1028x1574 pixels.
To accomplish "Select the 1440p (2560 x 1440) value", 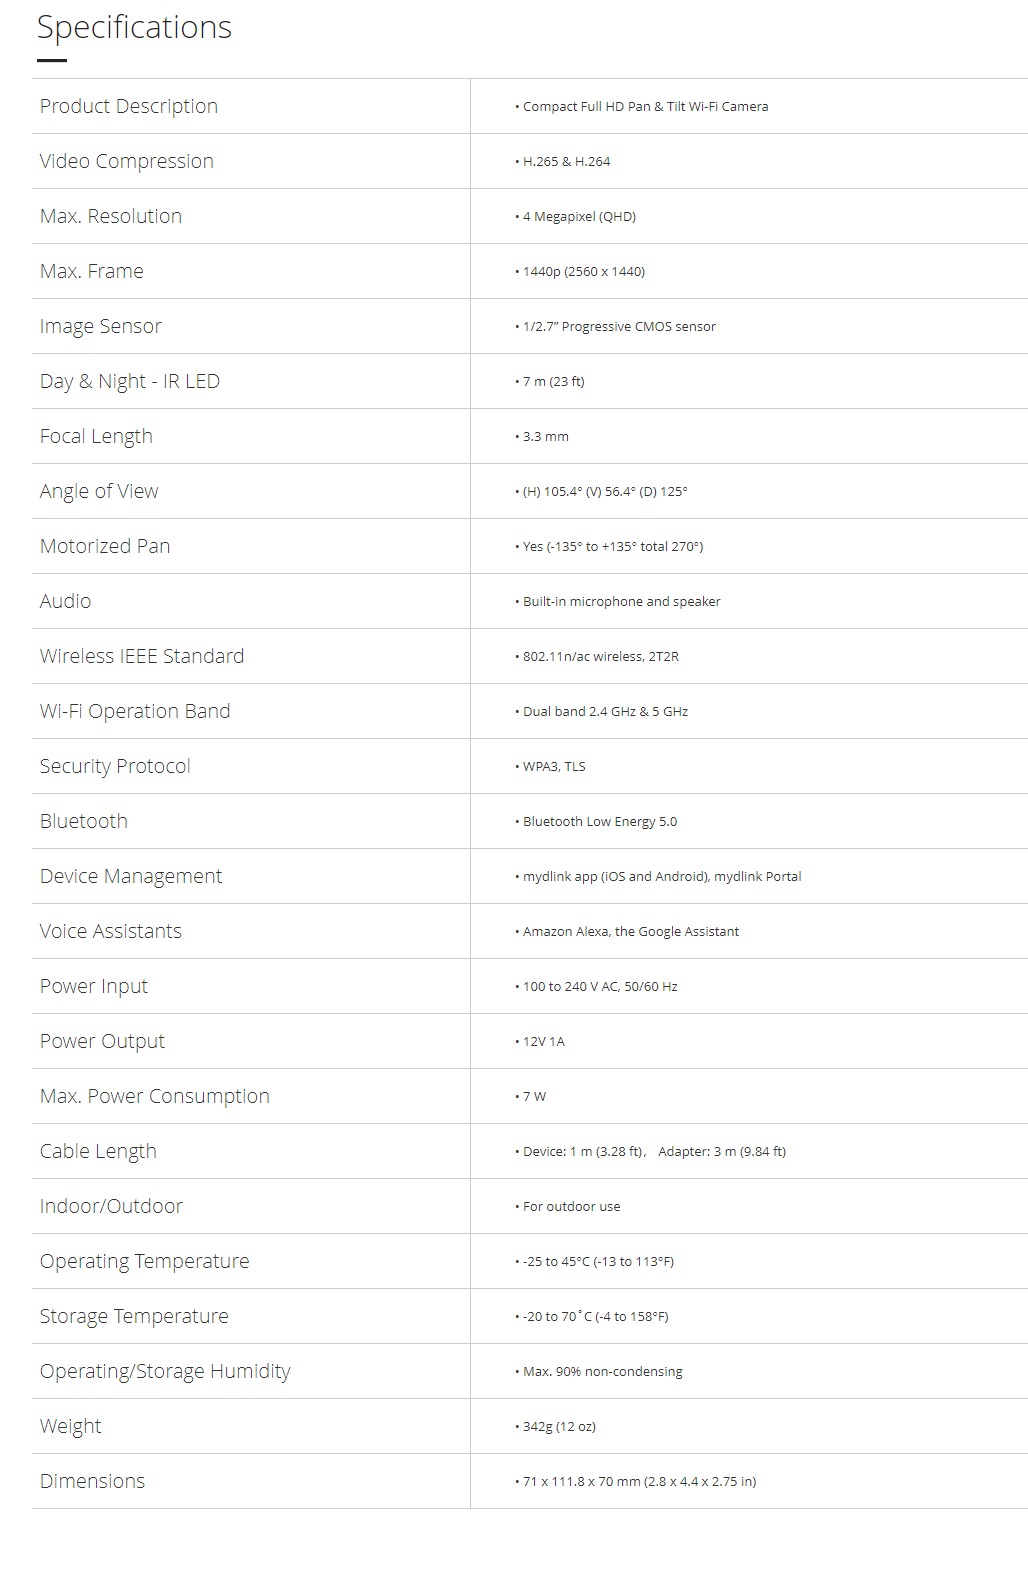I will [x=584, y=271].
